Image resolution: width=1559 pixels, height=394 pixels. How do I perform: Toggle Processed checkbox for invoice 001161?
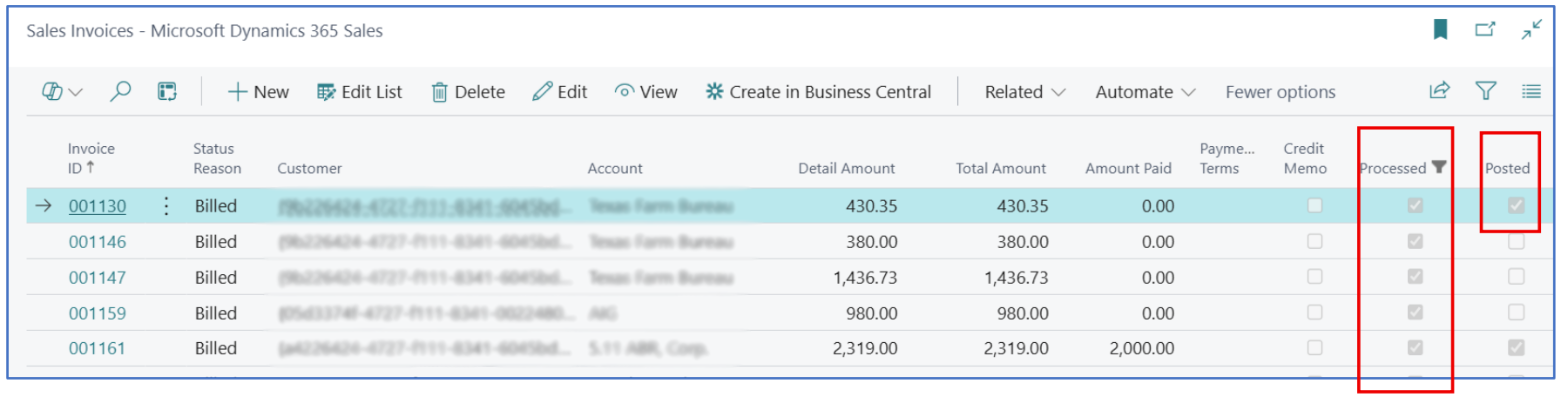coord(1414,348)
